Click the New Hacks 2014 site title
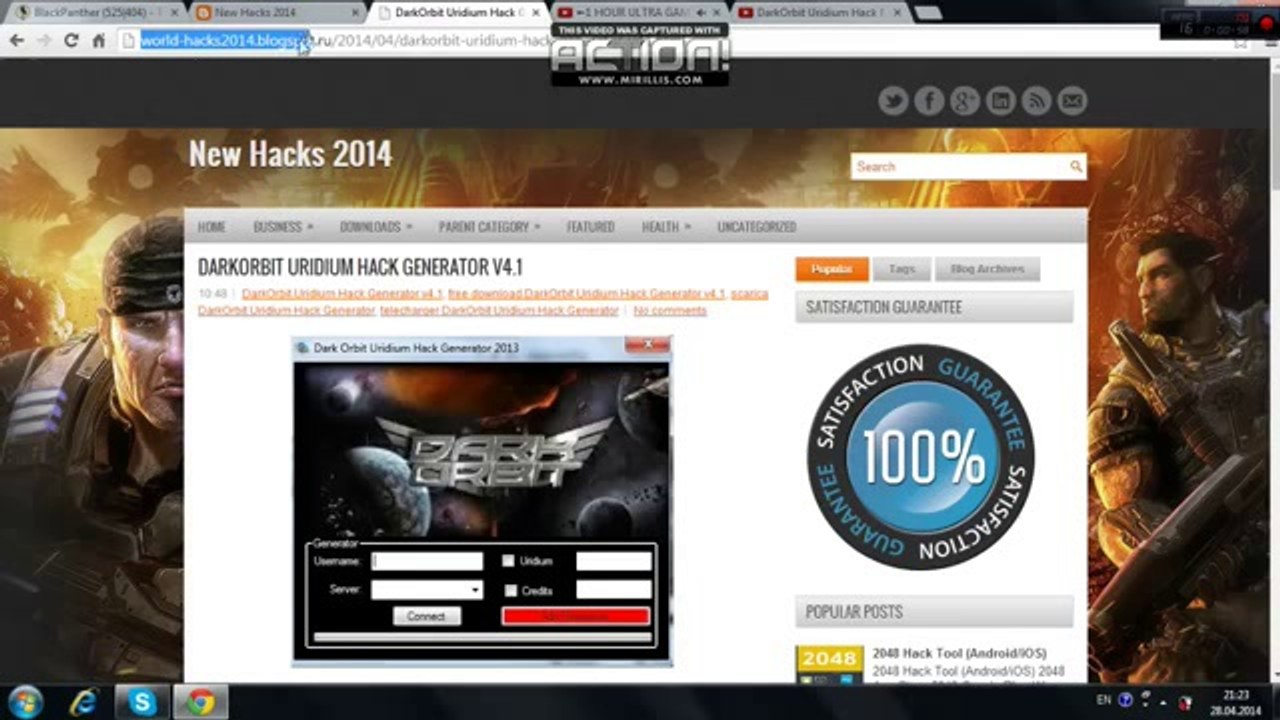 coord(290,153)
